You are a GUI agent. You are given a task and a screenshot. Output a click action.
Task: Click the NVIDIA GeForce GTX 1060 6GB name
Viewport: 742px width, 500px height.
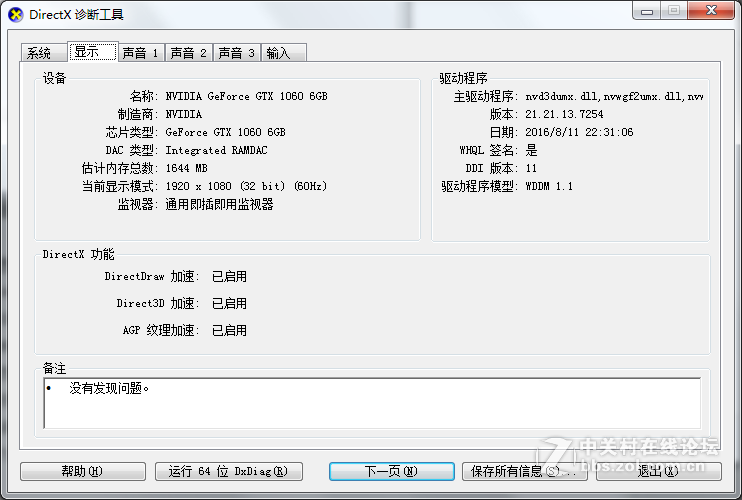[247, 96]
